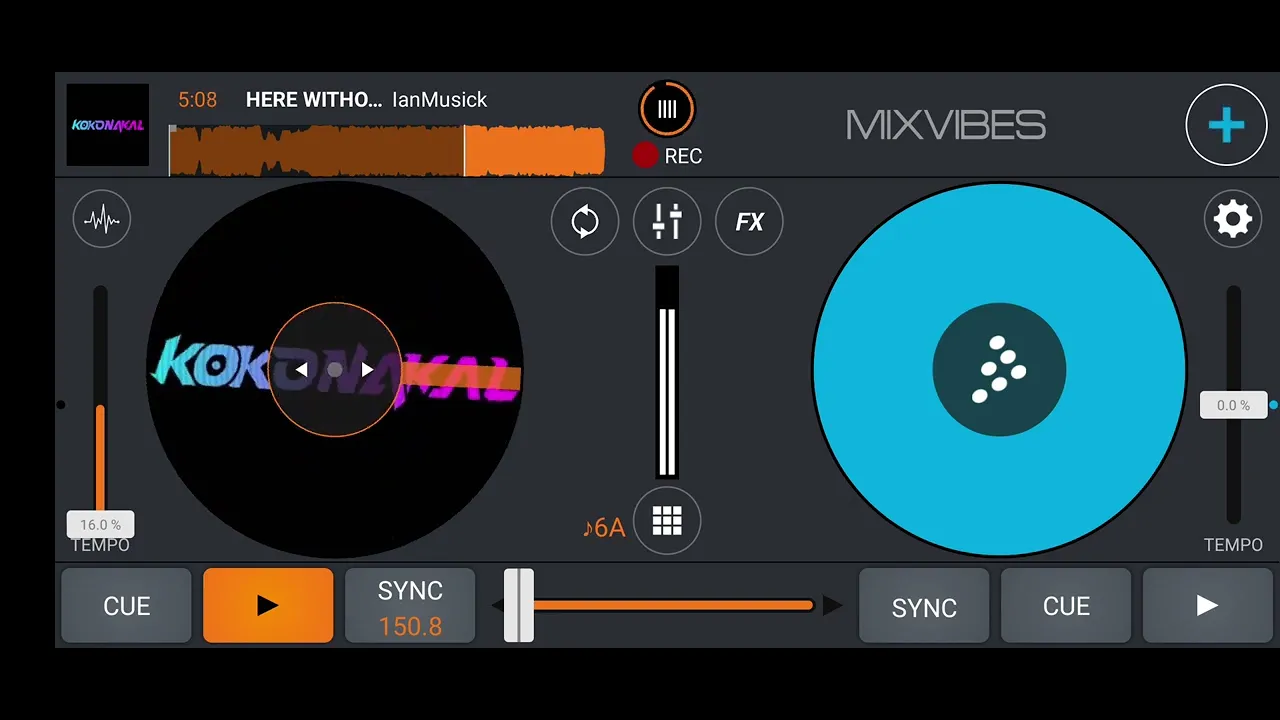Click the crossfader handle

[519, 605]
